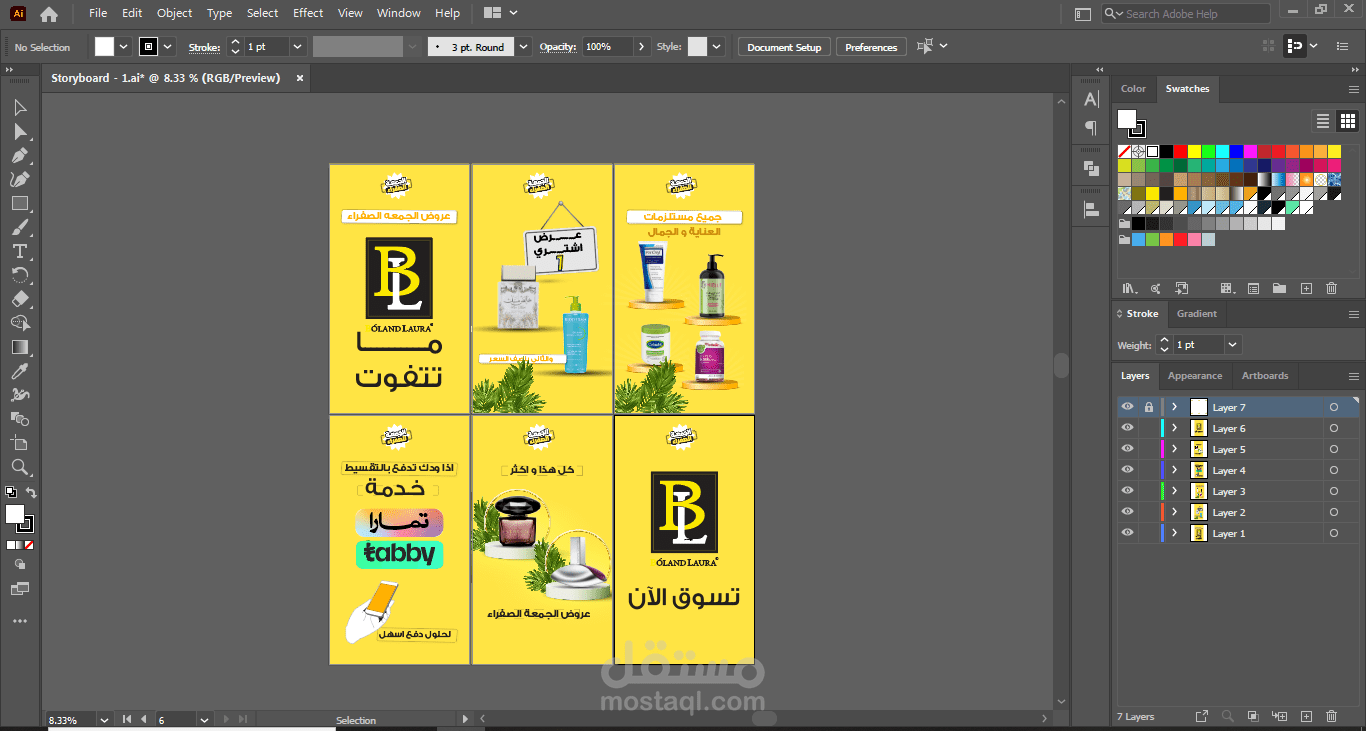
Task: Create new swatch in Swatches panel
Action: [1306, 288]
